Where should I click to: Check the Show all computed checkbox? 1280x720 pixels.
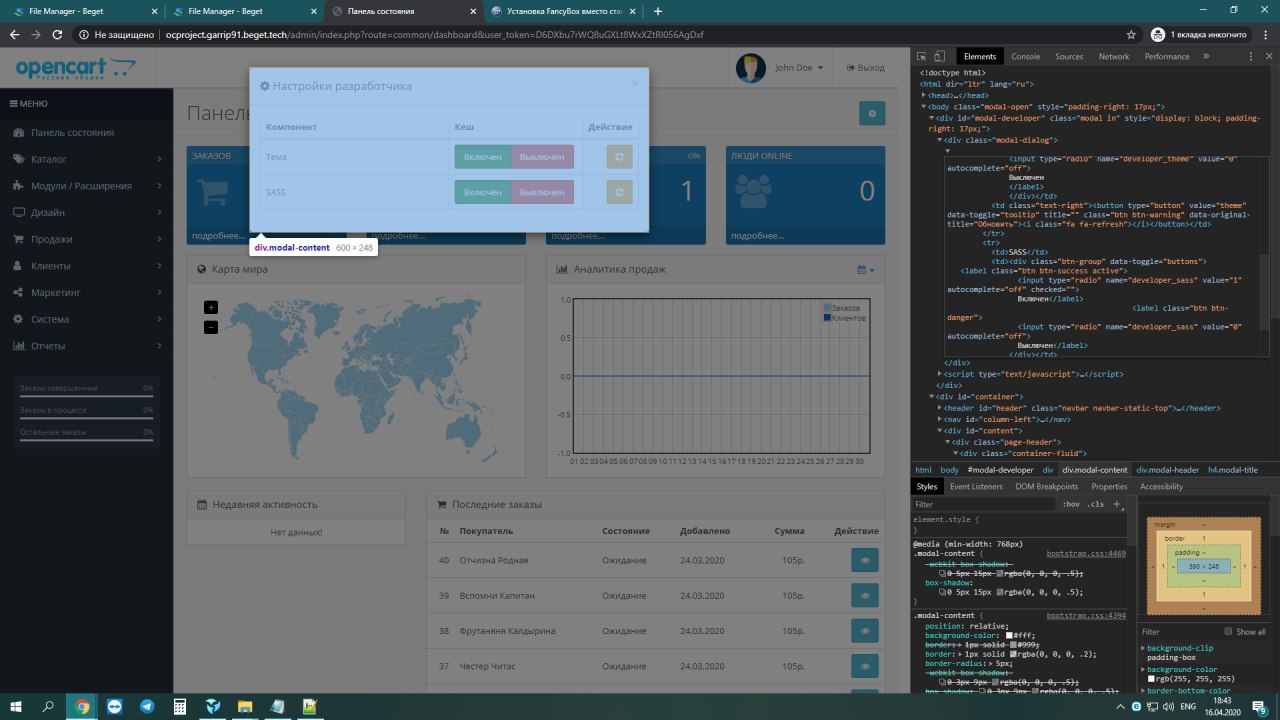pyautogui.click(x=1230, y=632)
